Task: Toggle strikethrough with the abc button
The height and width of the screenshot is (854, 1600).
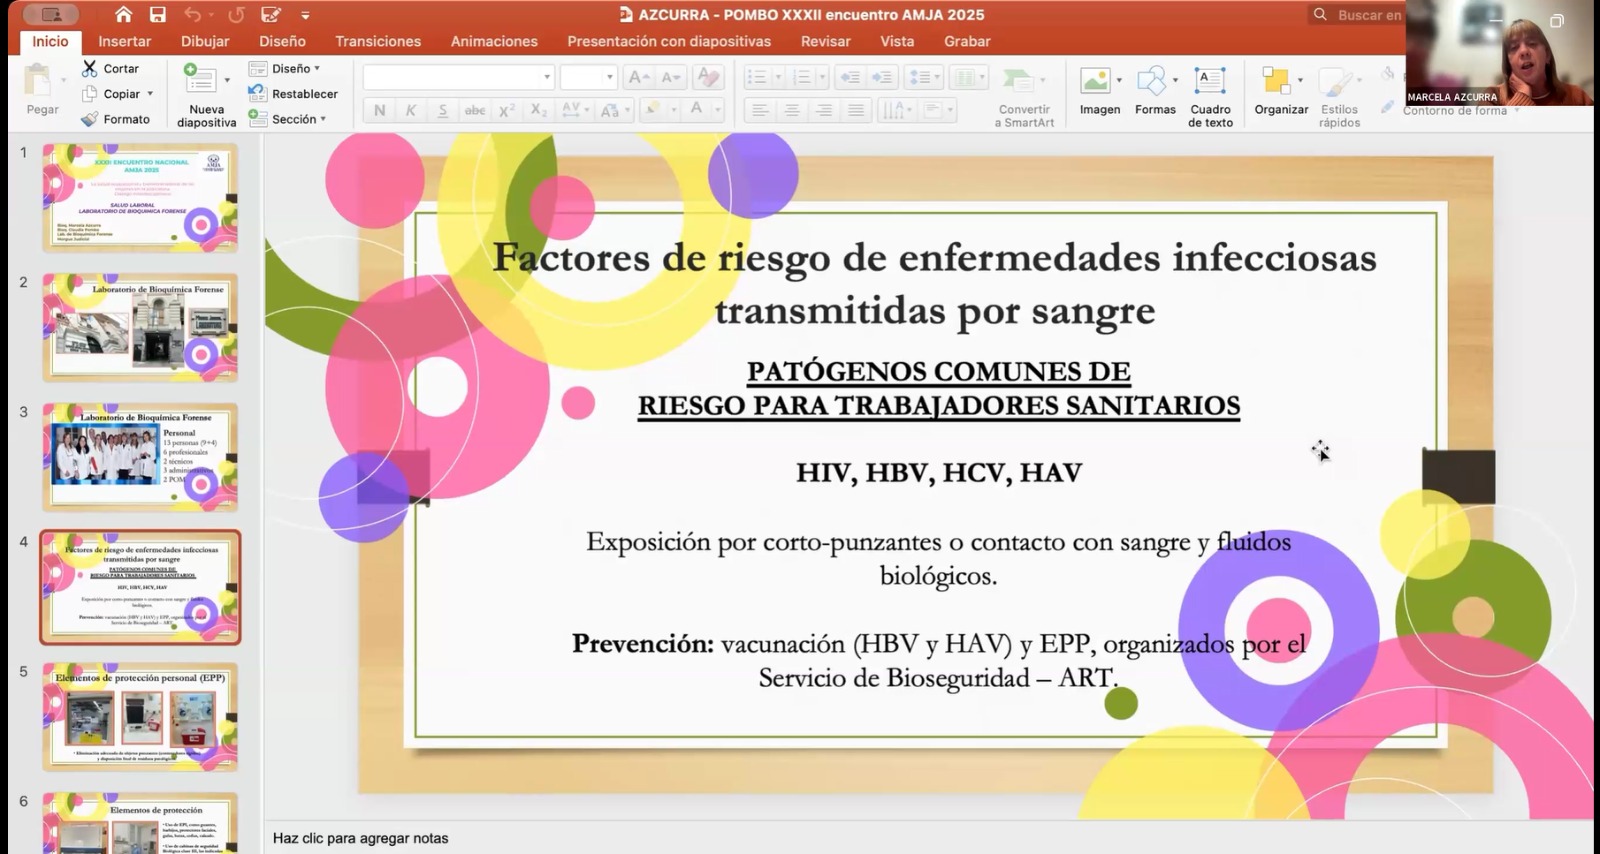Action: point(475,110)
